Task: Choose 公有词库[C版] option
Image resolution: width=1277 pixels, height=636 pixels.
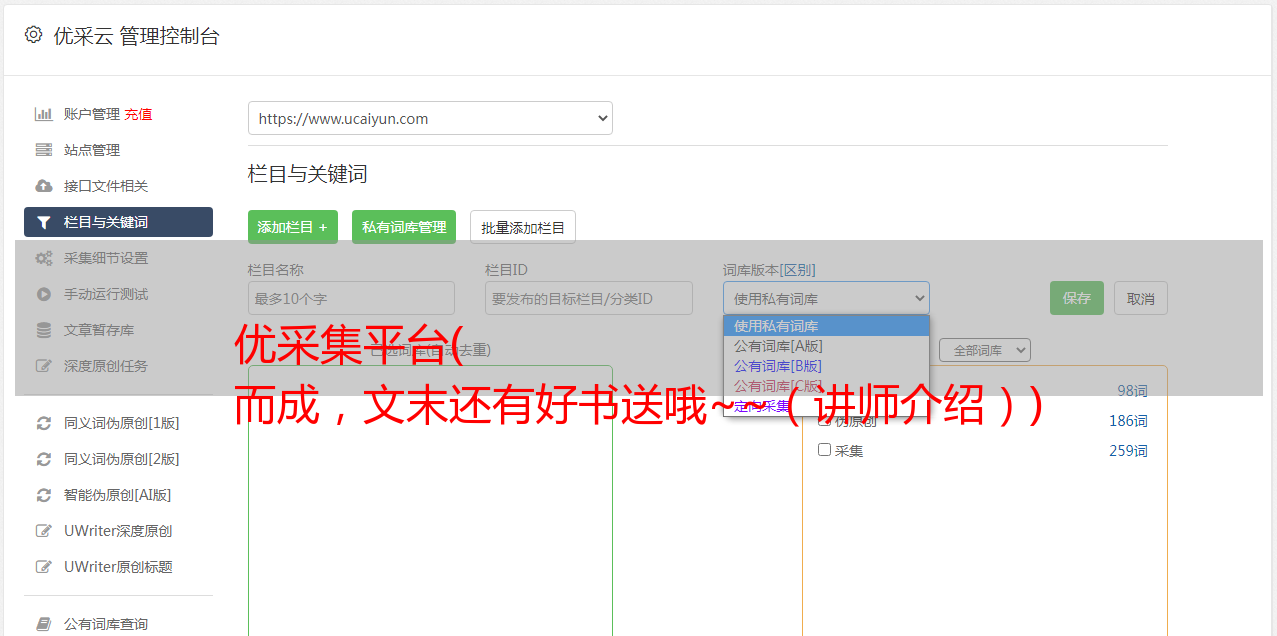Action: point(826,386)
